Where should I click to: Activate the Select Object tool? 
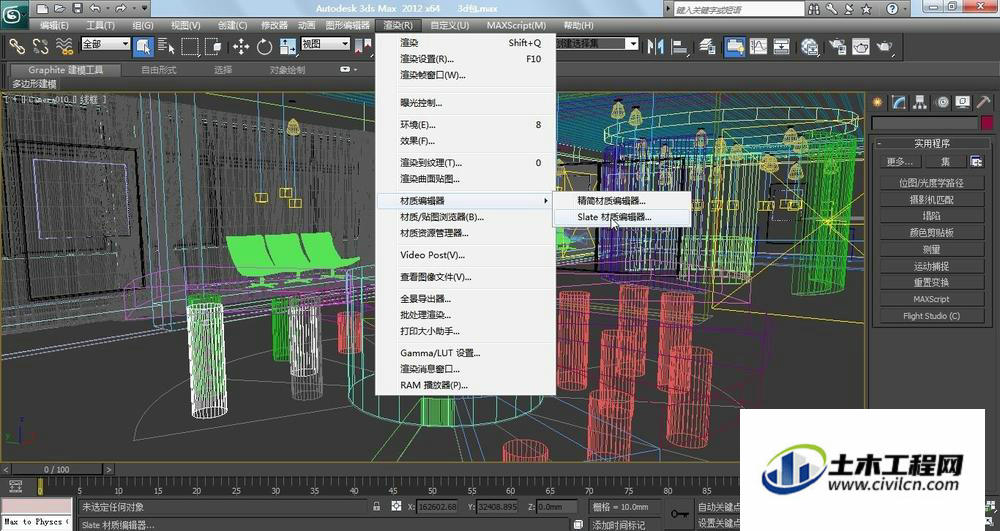143,47
